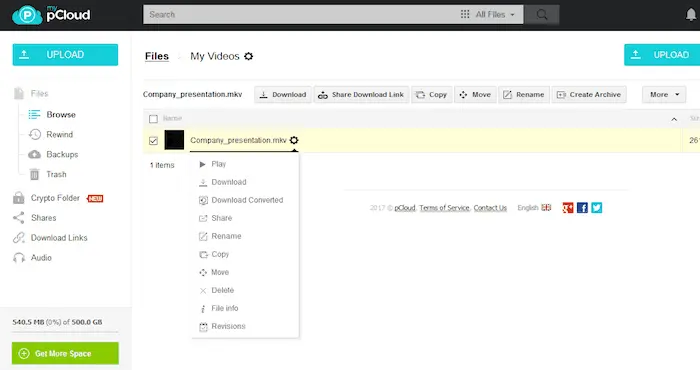Open the All Files search filter dropdown
Screen dimensions: 700x370
tap(488, 15)
